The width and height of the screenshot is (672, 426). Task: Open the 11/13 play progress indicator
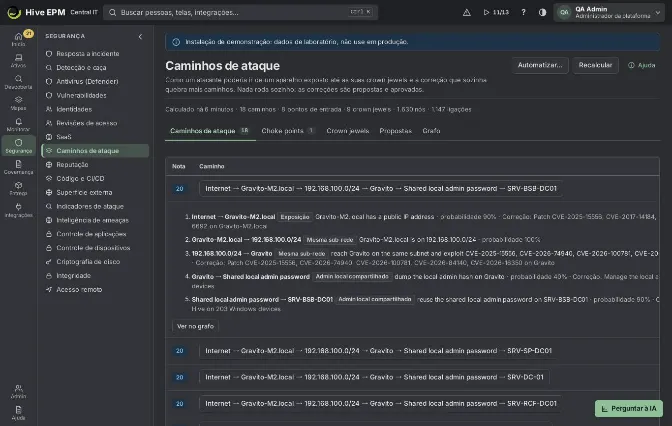tap(496, 12)
